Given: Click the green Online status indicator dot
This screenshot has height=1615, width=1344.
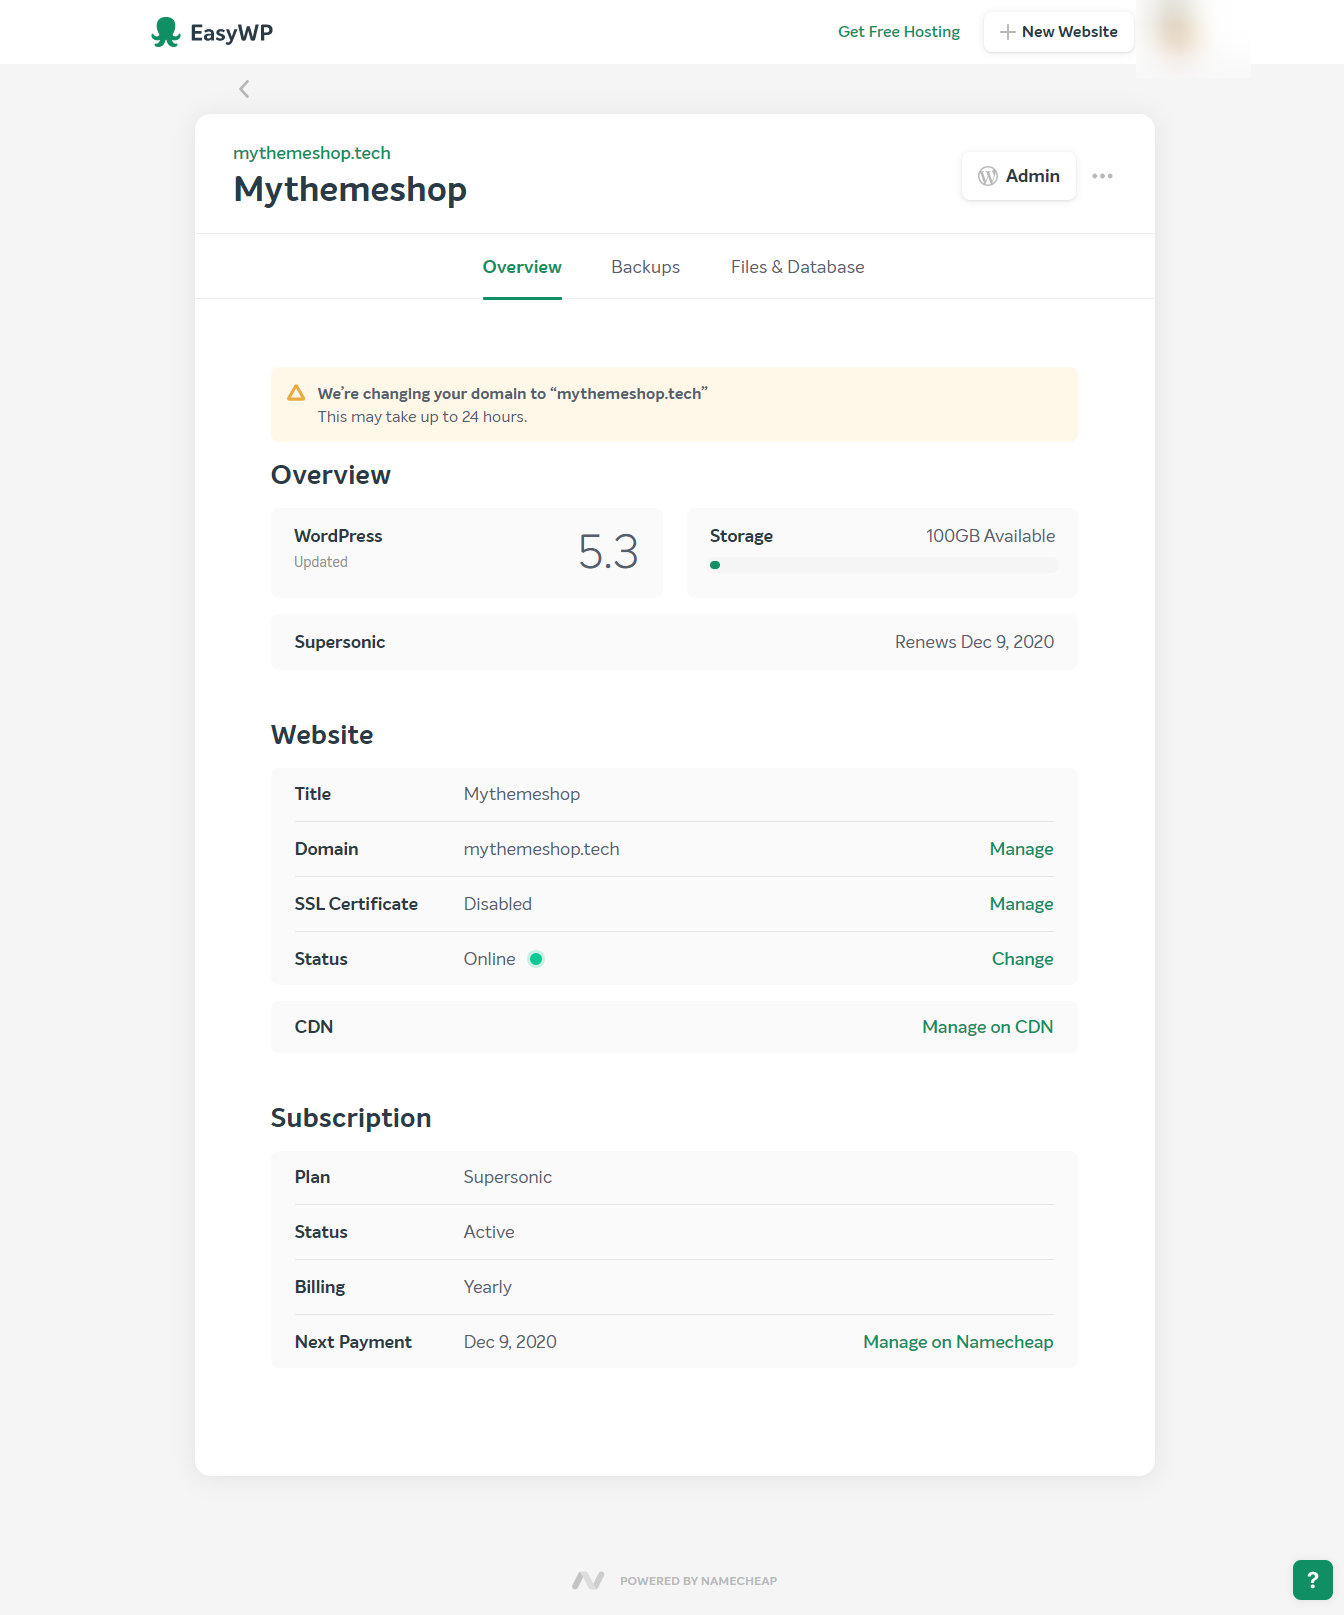Looking at the screenshot, I should [536, 959].
